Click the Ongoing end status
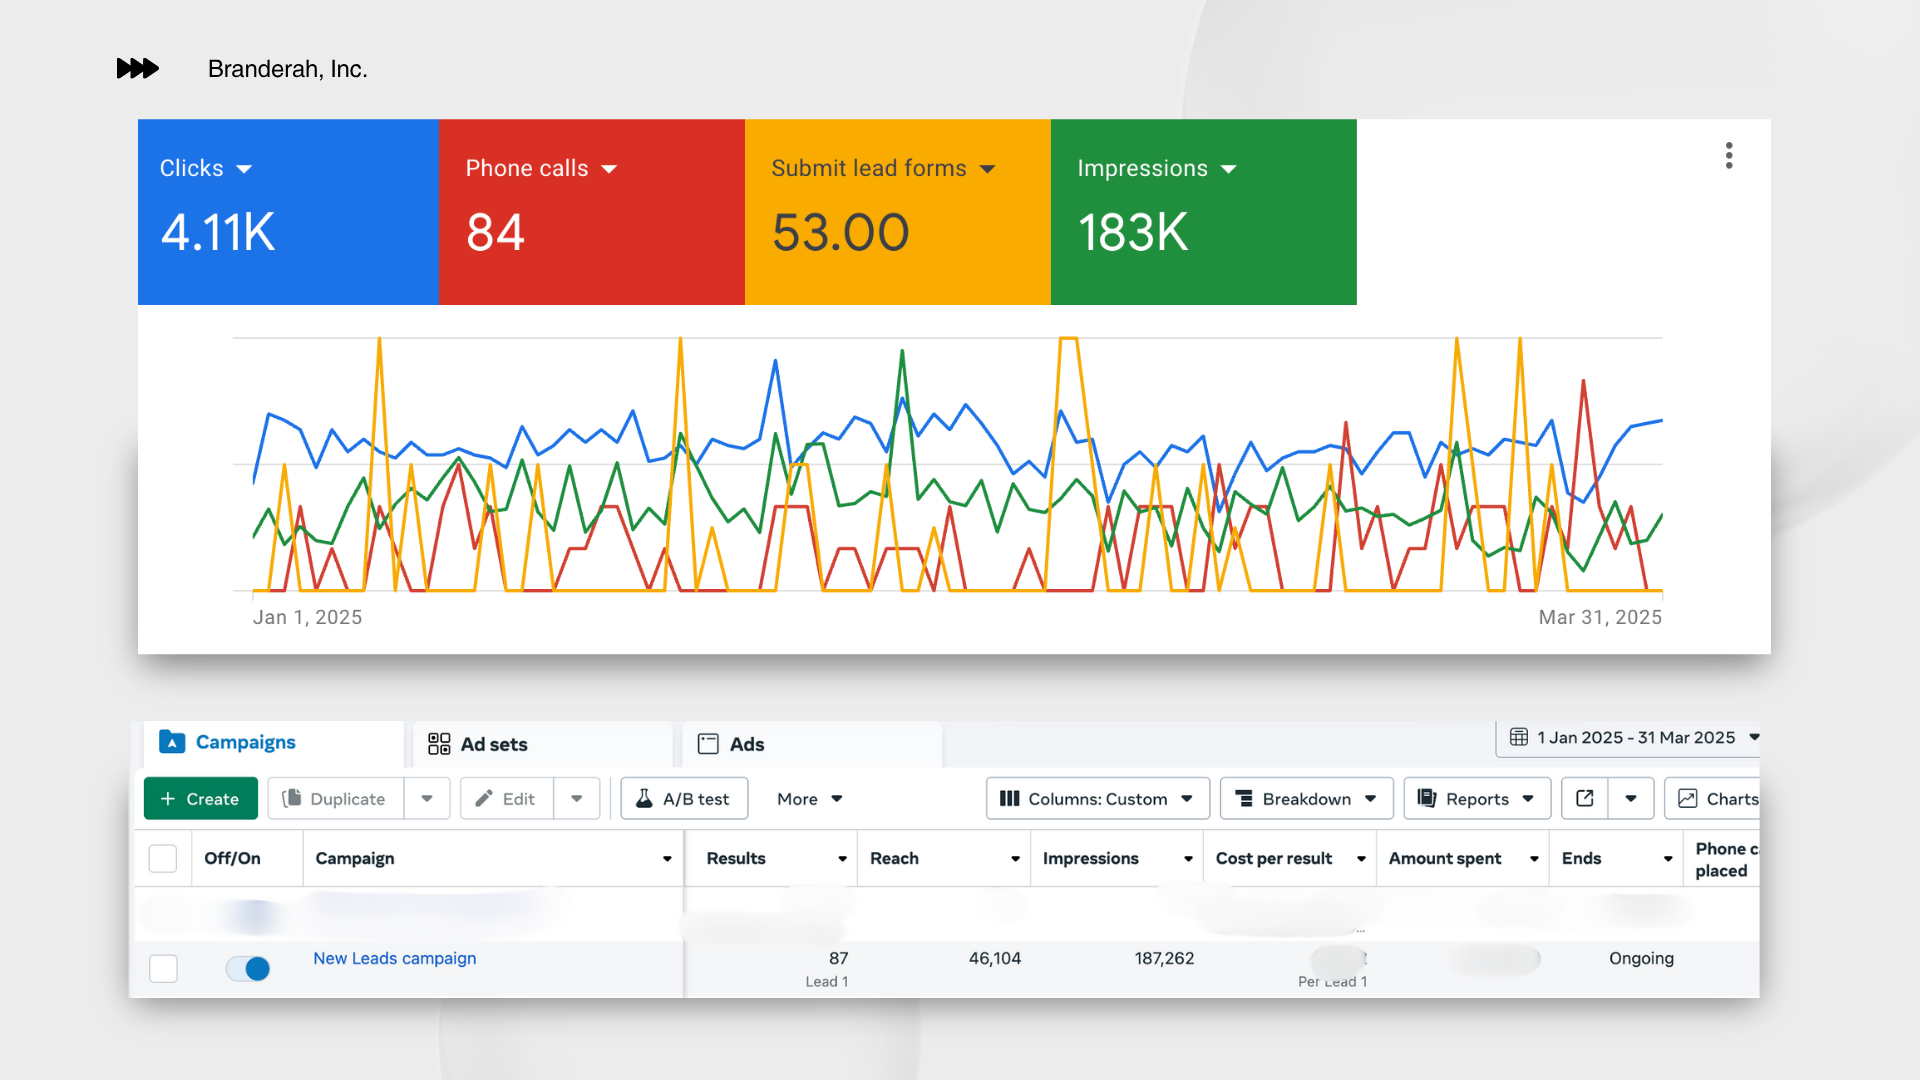 [x=1641, y=958]
